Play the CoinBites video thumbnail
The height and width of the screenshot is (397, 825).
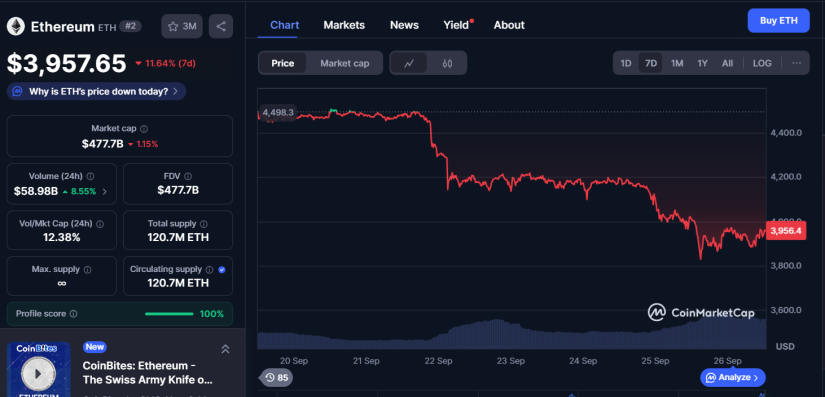pos(38,373)
